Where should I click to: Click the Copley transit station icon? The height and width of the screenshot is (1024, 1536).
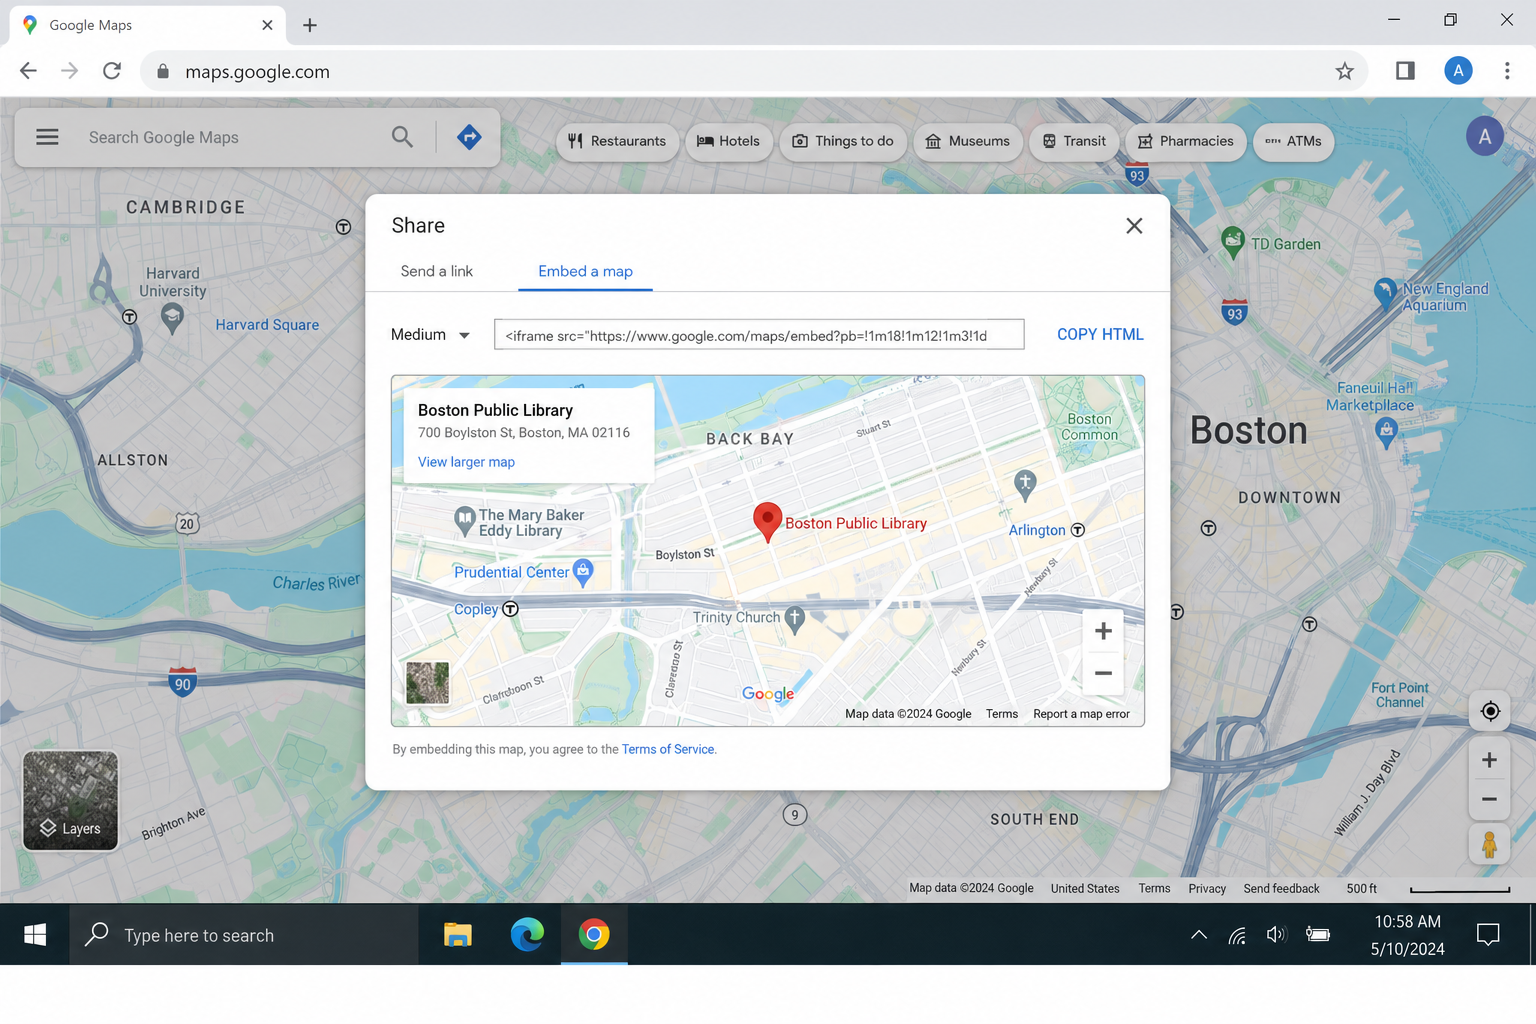tap(510, 609)
